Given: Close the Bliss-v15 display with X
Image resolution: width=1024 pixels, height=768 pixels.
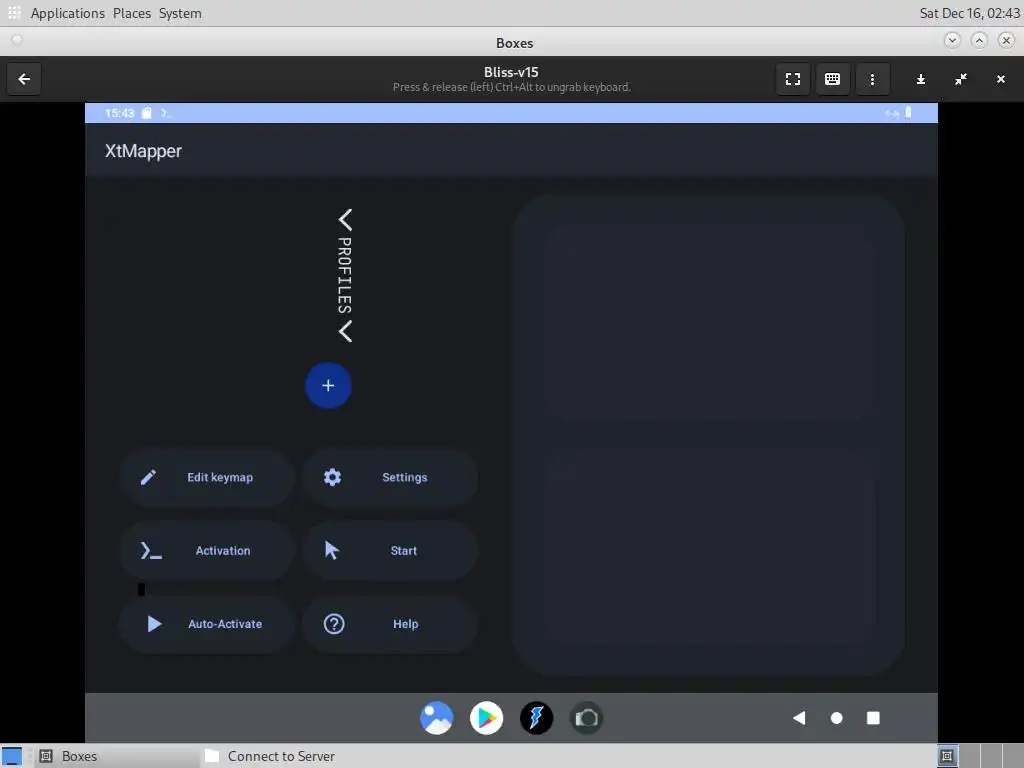Looking at the screenshot, I should click(1000, 79).
